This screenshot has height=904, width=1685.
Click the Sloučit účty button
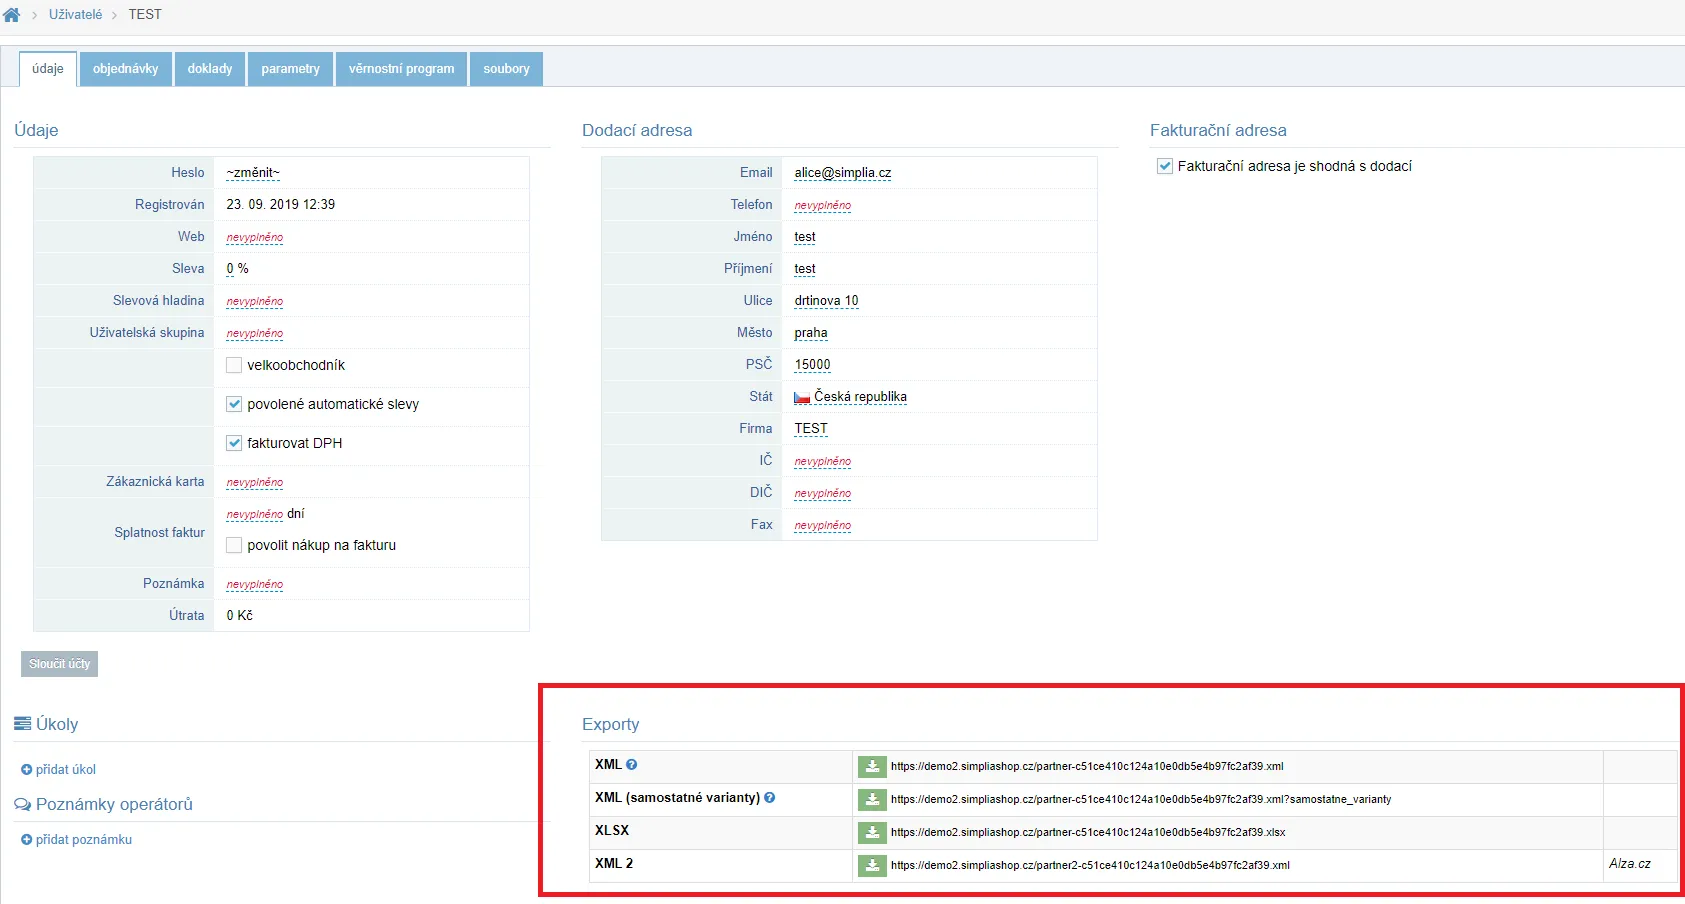(x=60, y=664)
